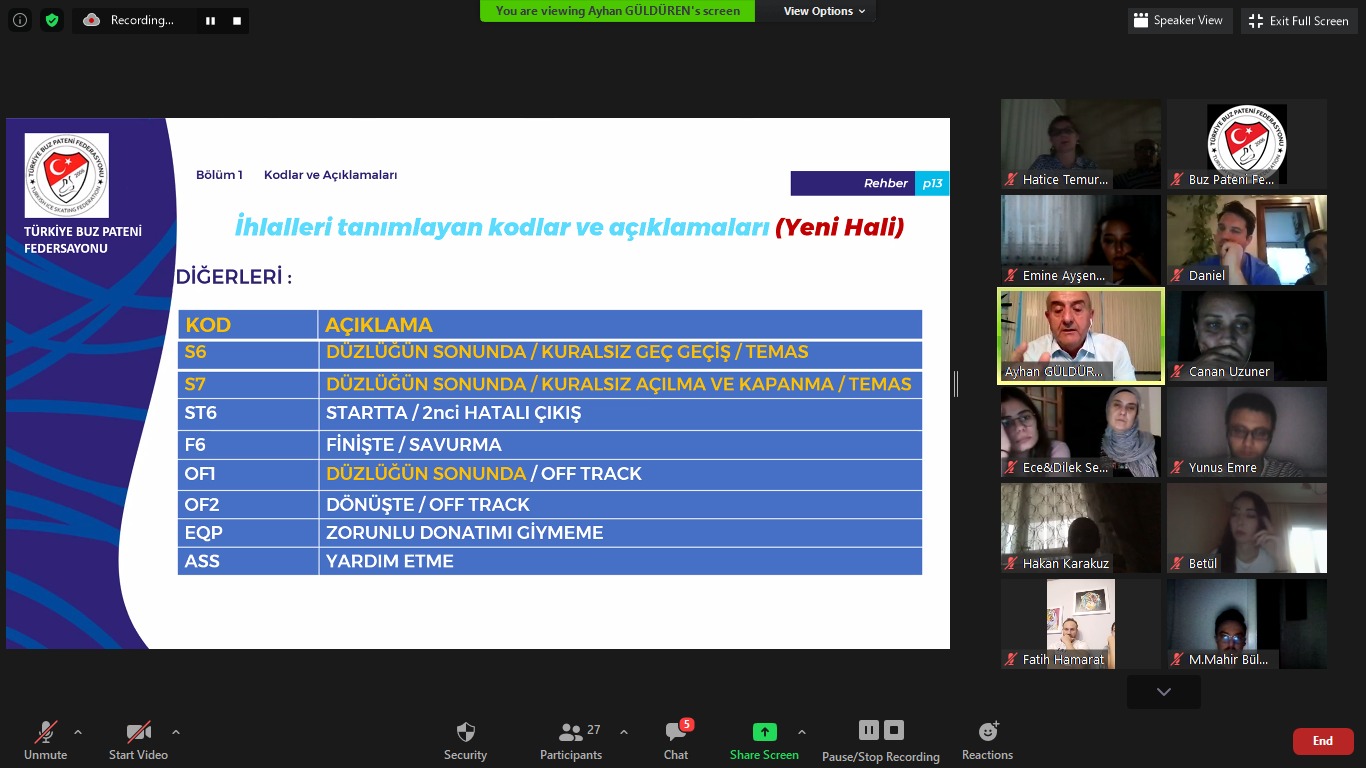Screen dimensions: 1366x768
Task: Click the green encryption shield icon
Action: coord(52,20)
